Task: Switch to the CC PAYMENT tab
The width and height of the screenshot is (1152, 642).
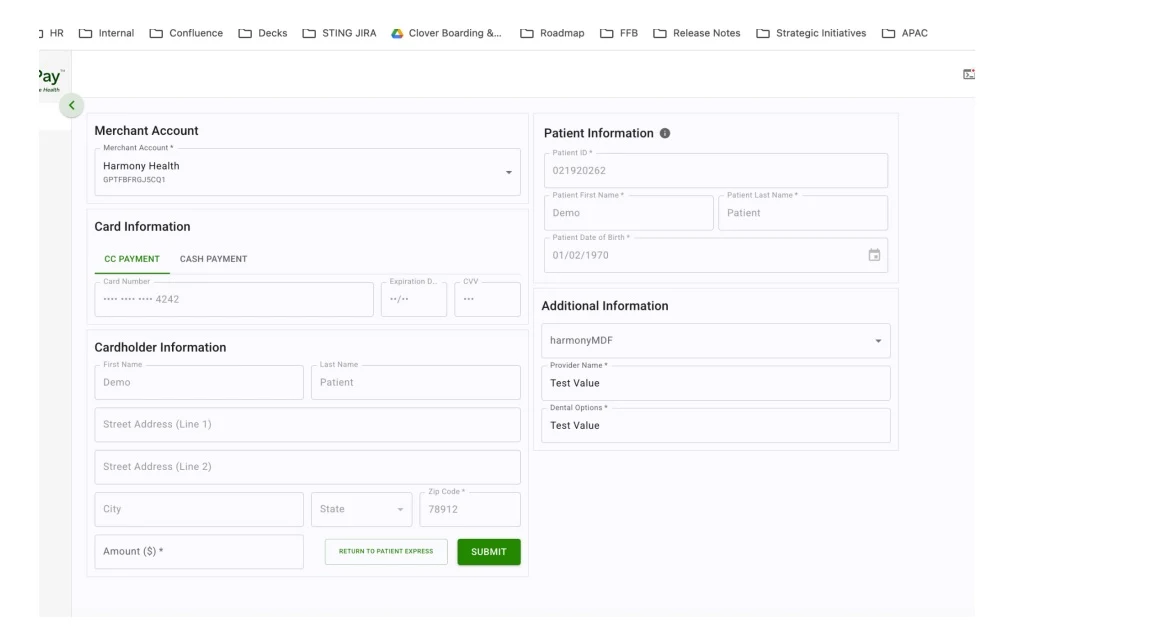Action: [x=132, y=259]
